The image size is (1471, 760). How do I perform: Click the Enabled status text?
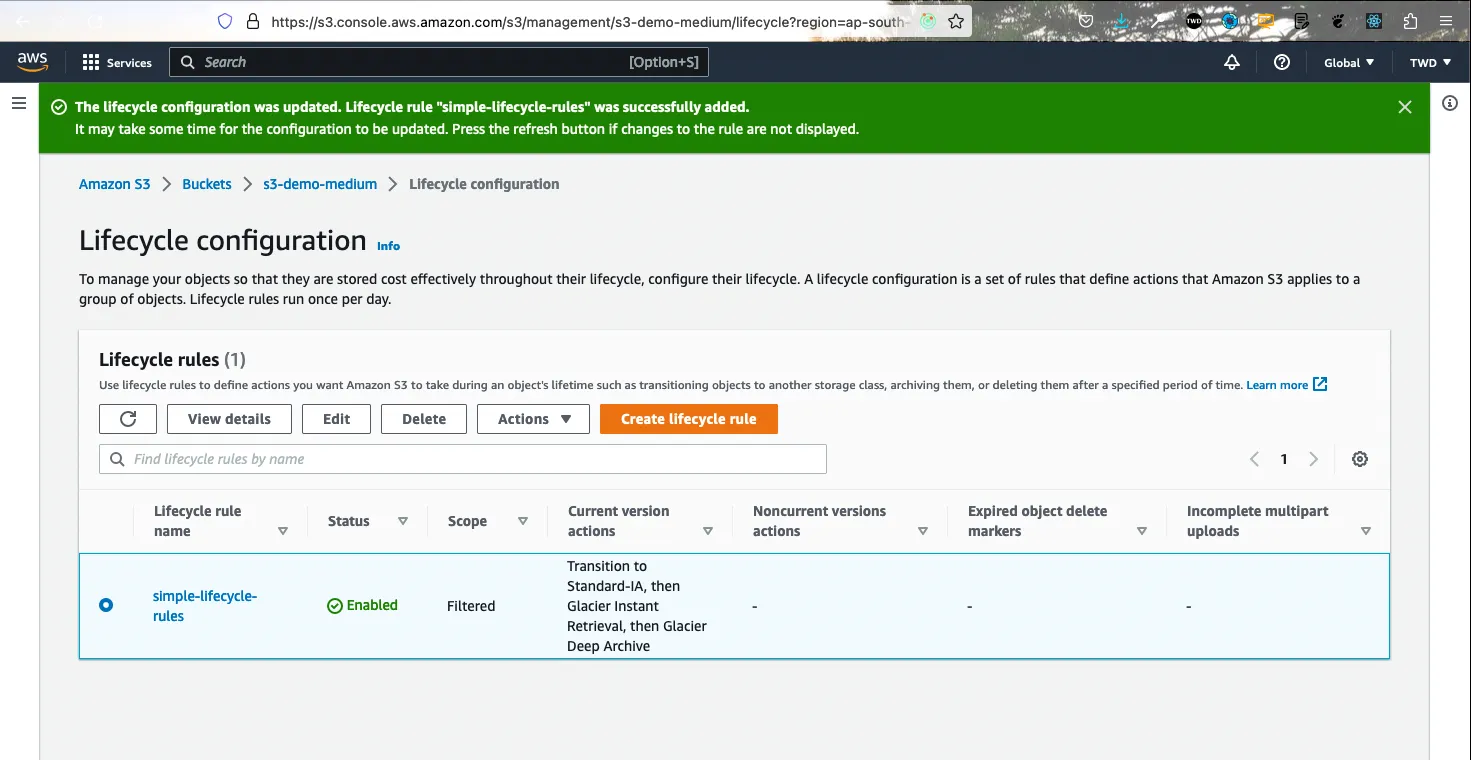[x=372, y=605]
